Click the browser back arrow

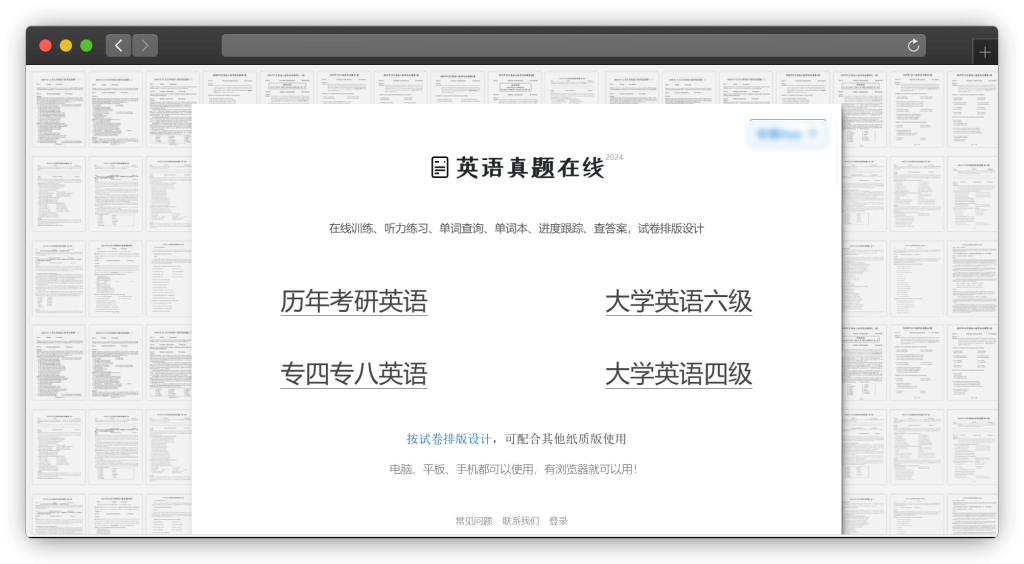(118, 45)
